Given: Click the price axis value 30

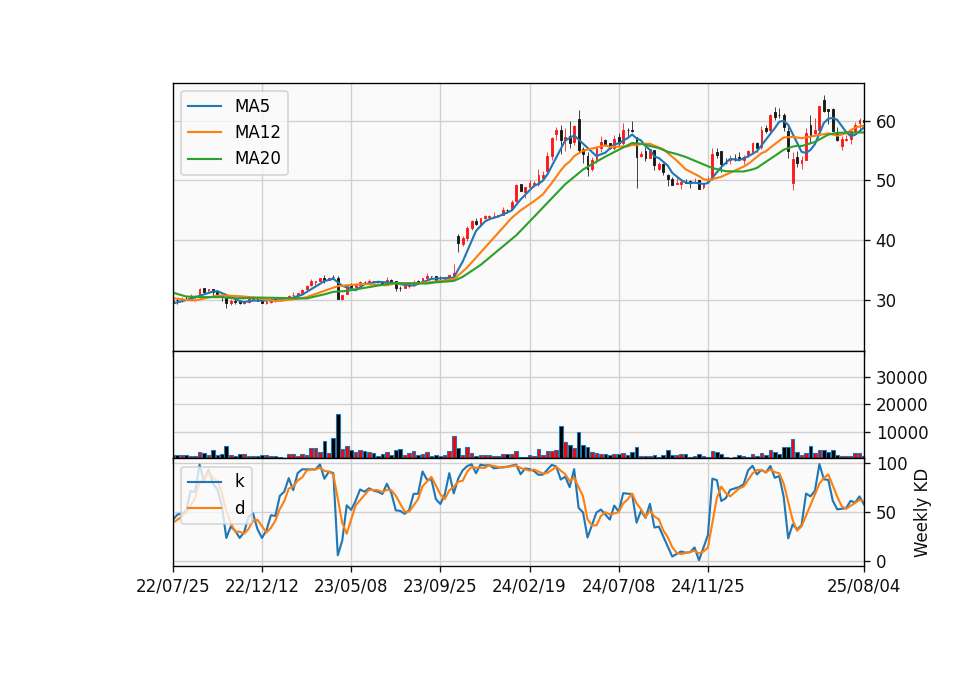Looking at the screenshot, I should pyautogui.click(x=886, y=301).
